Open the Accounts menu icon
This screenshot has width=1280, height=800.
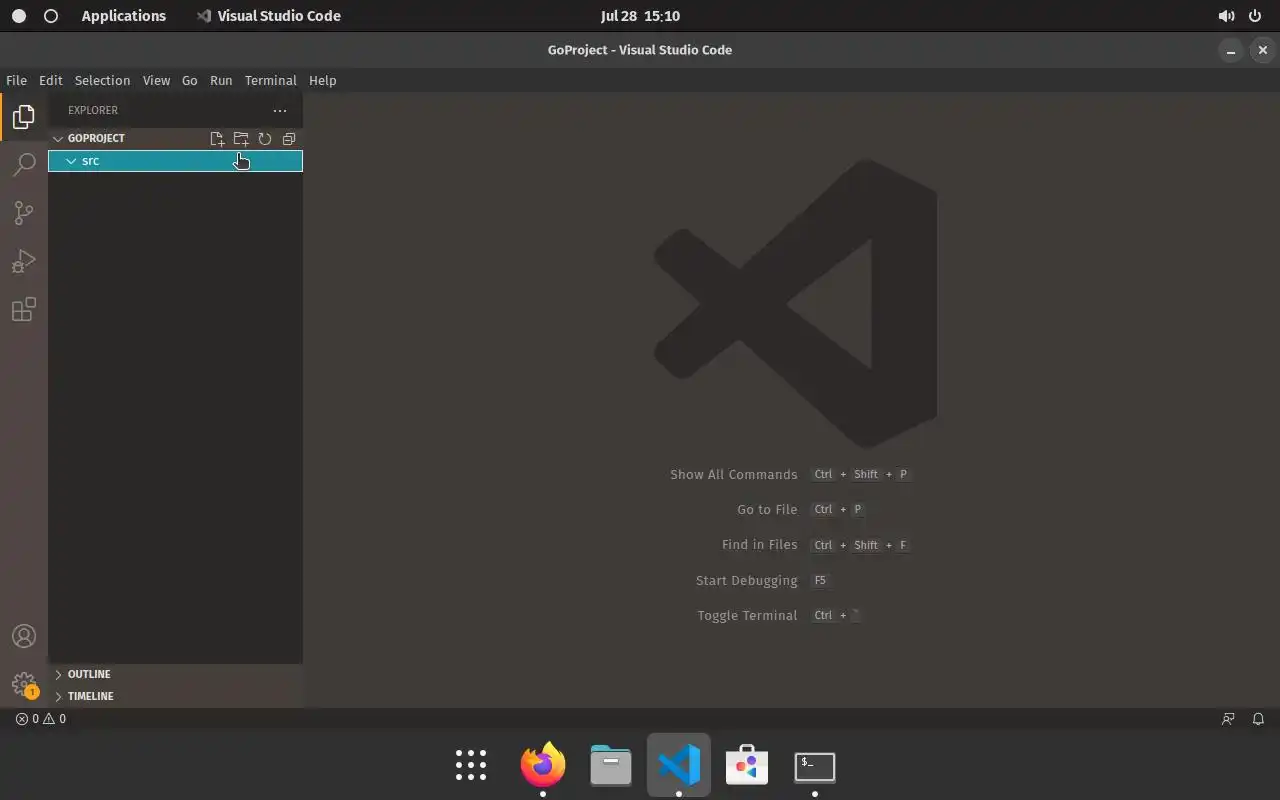(x=24, y=636)
